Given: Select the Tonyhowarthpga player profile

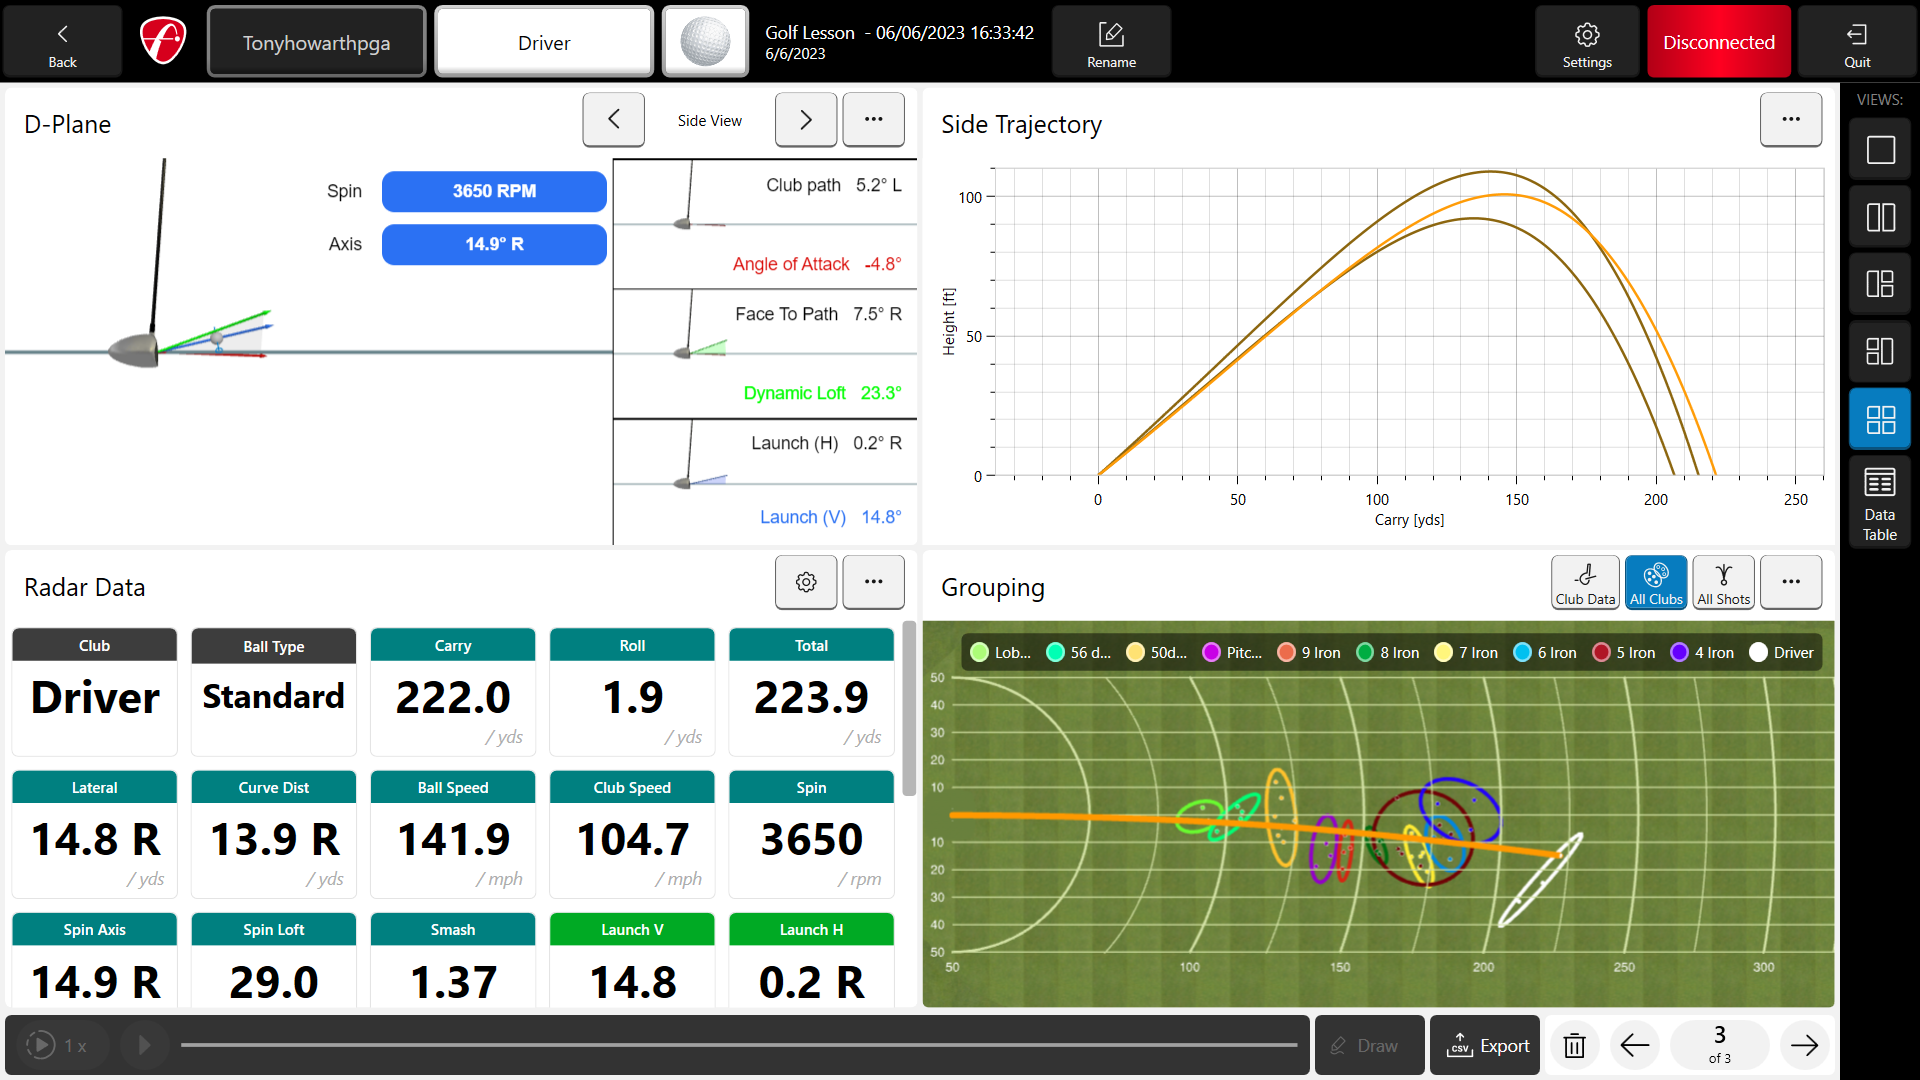Looking at the screenshot, I should point(316,41).
